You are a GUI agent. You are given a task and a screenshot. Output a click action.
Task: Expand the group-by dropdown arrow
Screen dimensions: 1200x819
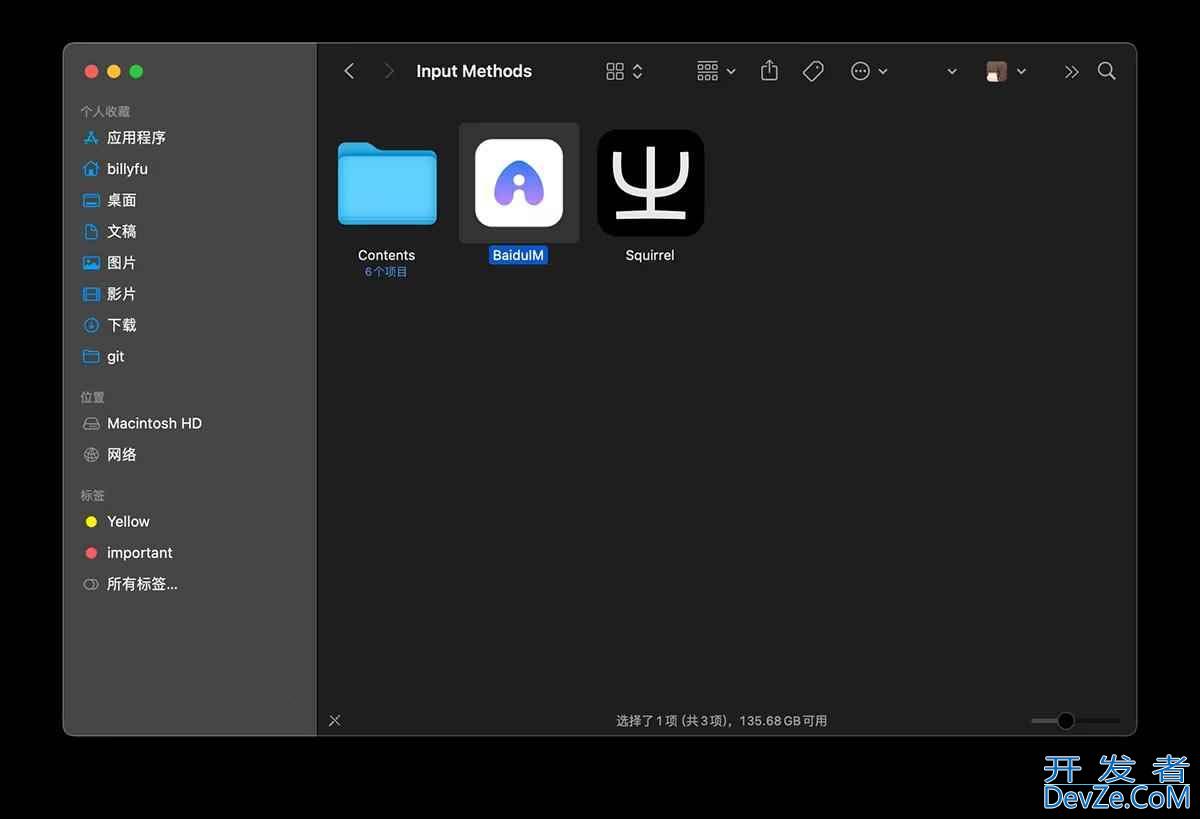point(731,71)
